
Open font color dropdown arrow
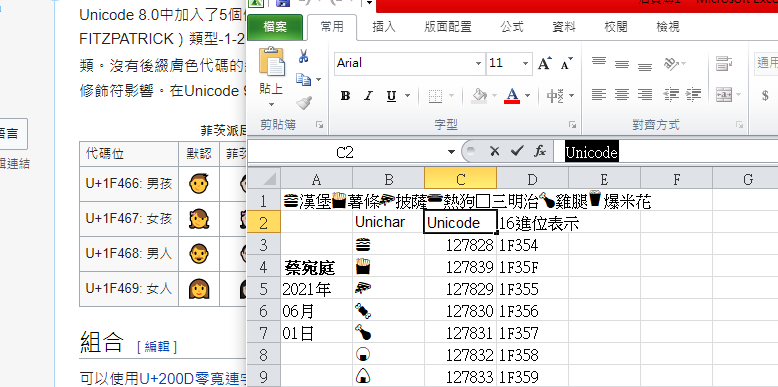527,96
